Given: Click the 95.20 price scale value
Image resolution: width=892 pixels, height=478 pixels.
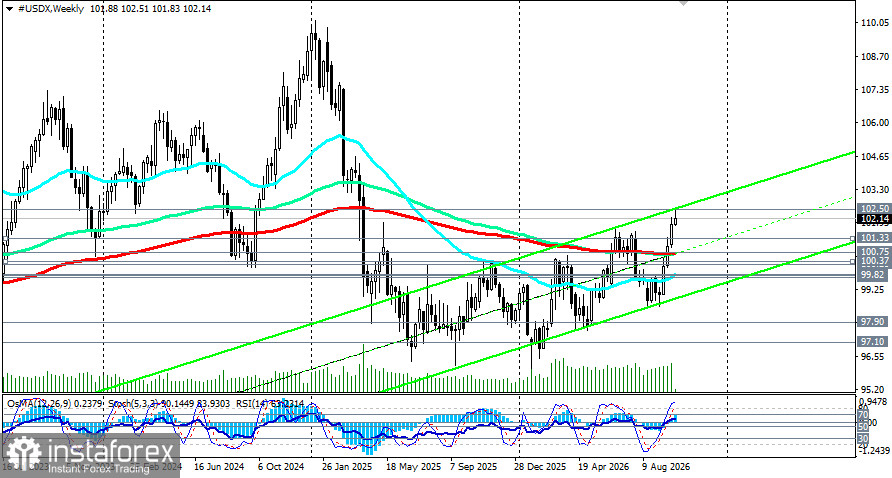Looking at the screenshot, I should [875, 389].
